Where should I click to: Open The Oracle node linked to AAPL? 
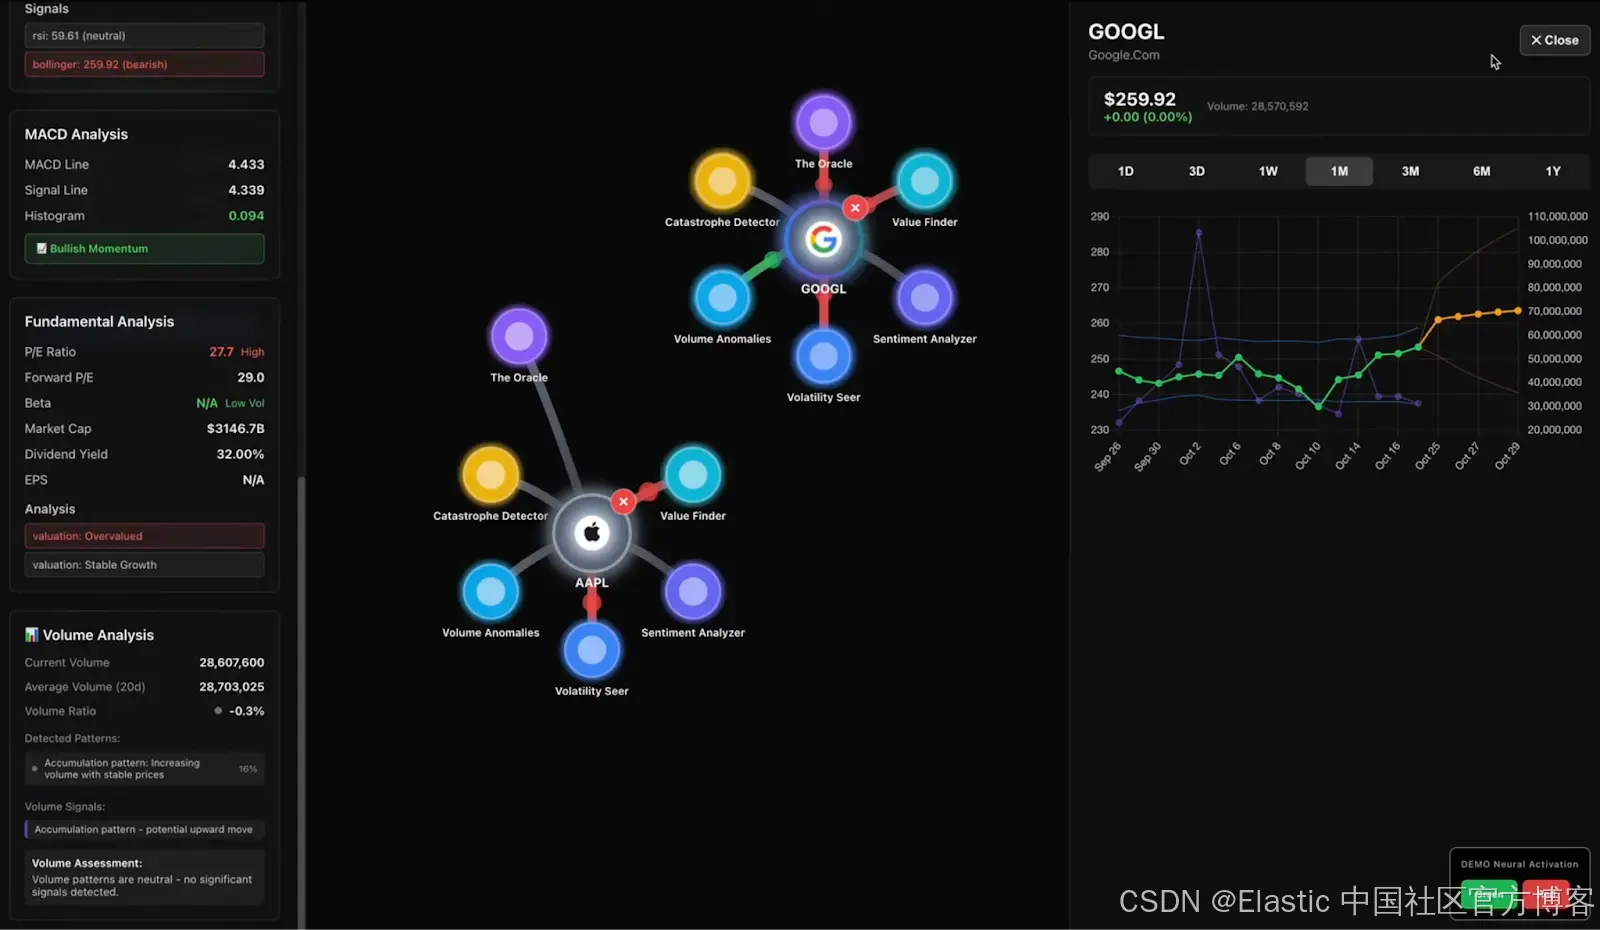[x=519, y=336]
